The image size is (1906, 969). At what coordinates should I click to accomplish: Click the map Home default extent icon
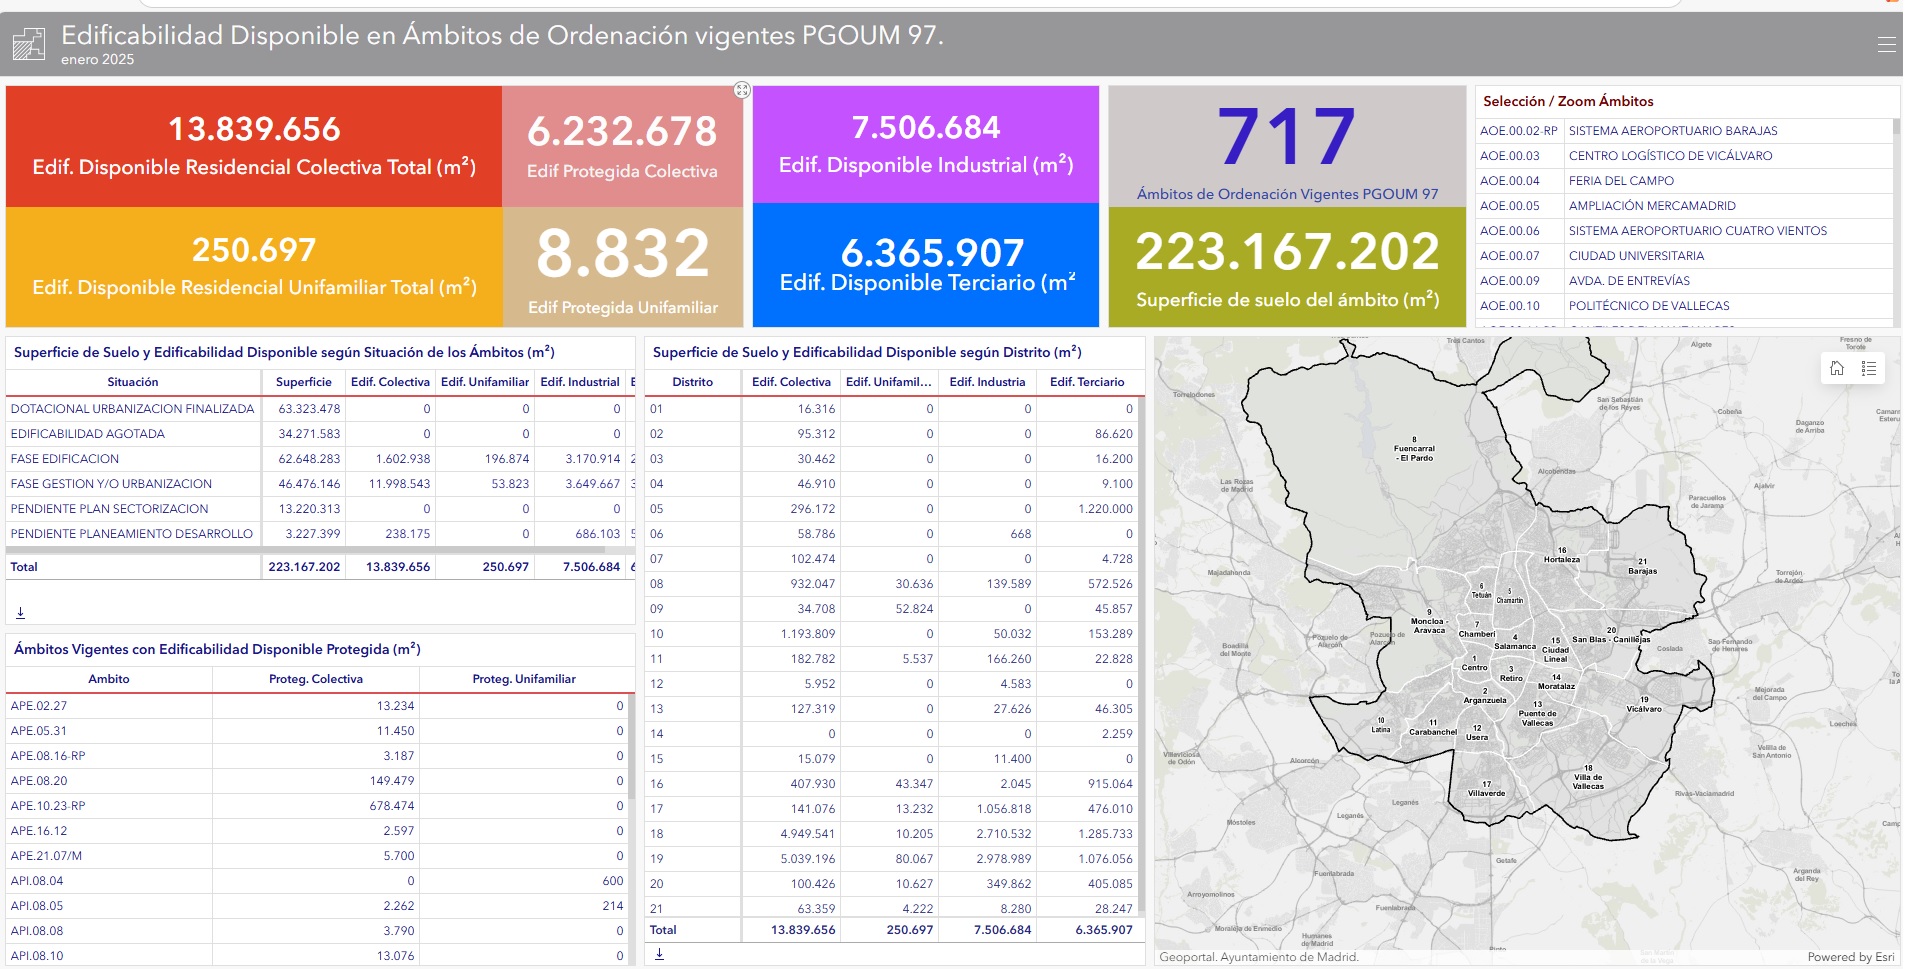point(1837,368)
